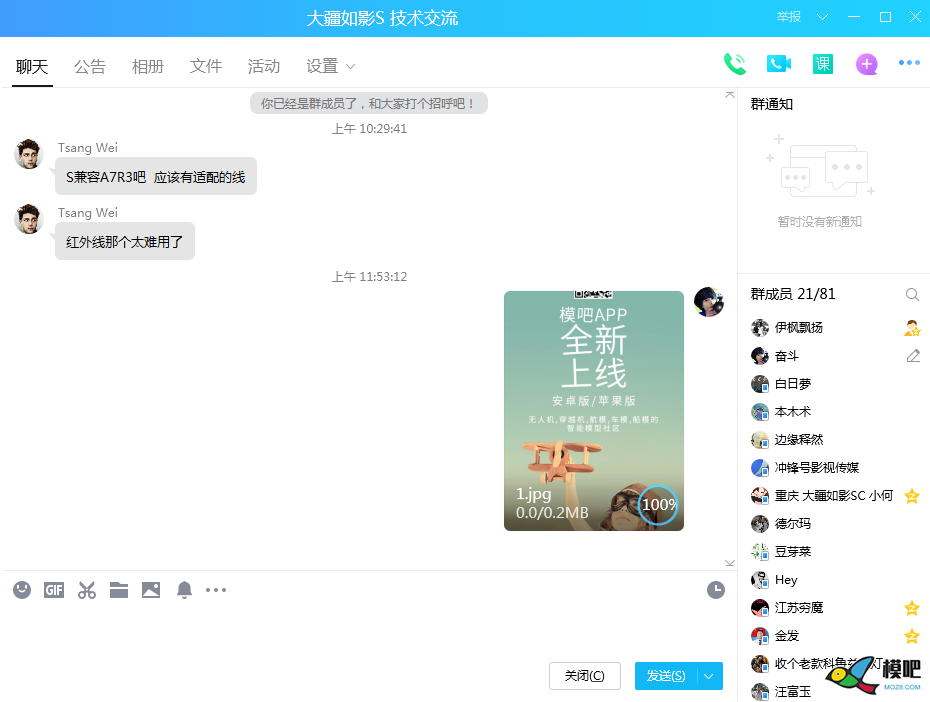This screenshot has height=702, width=930.
Task: Open Tsang Wei's avatar on first message
Action: coord(28,154)
